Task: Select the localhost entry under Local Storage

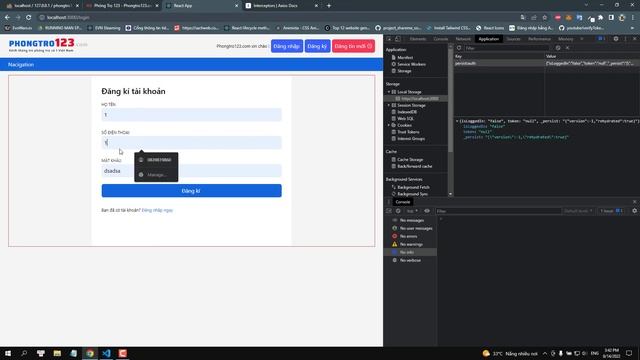Action: pyautogui.click(x=420, y=99)
